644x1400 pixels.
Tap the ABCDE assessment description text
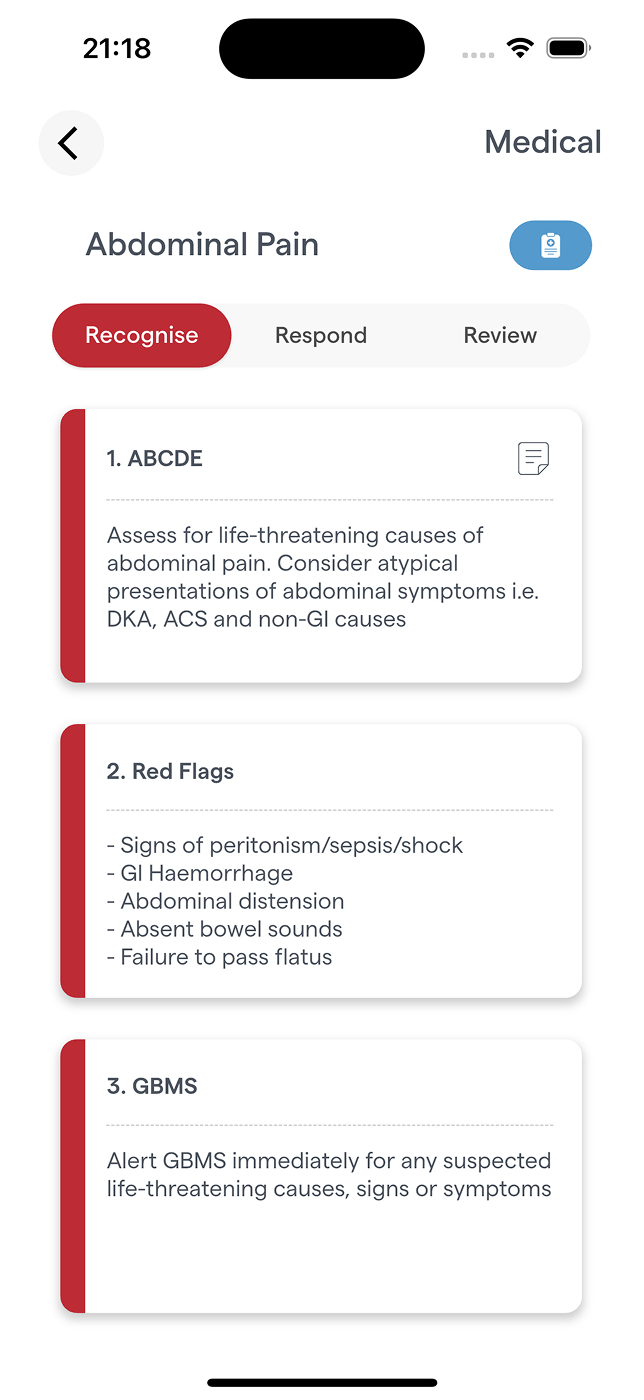[x=322, y=577]
